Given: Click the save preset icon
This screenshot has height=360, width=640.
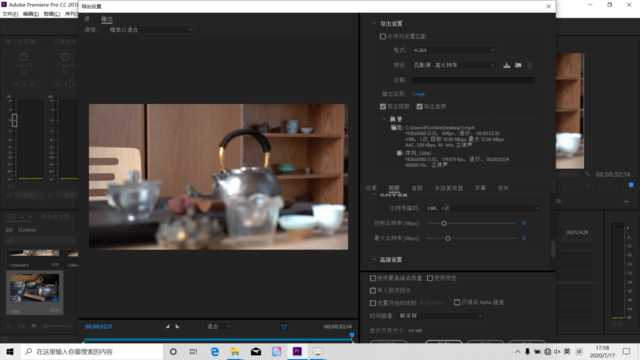Looking at the screenshot, I should [507, 65].
